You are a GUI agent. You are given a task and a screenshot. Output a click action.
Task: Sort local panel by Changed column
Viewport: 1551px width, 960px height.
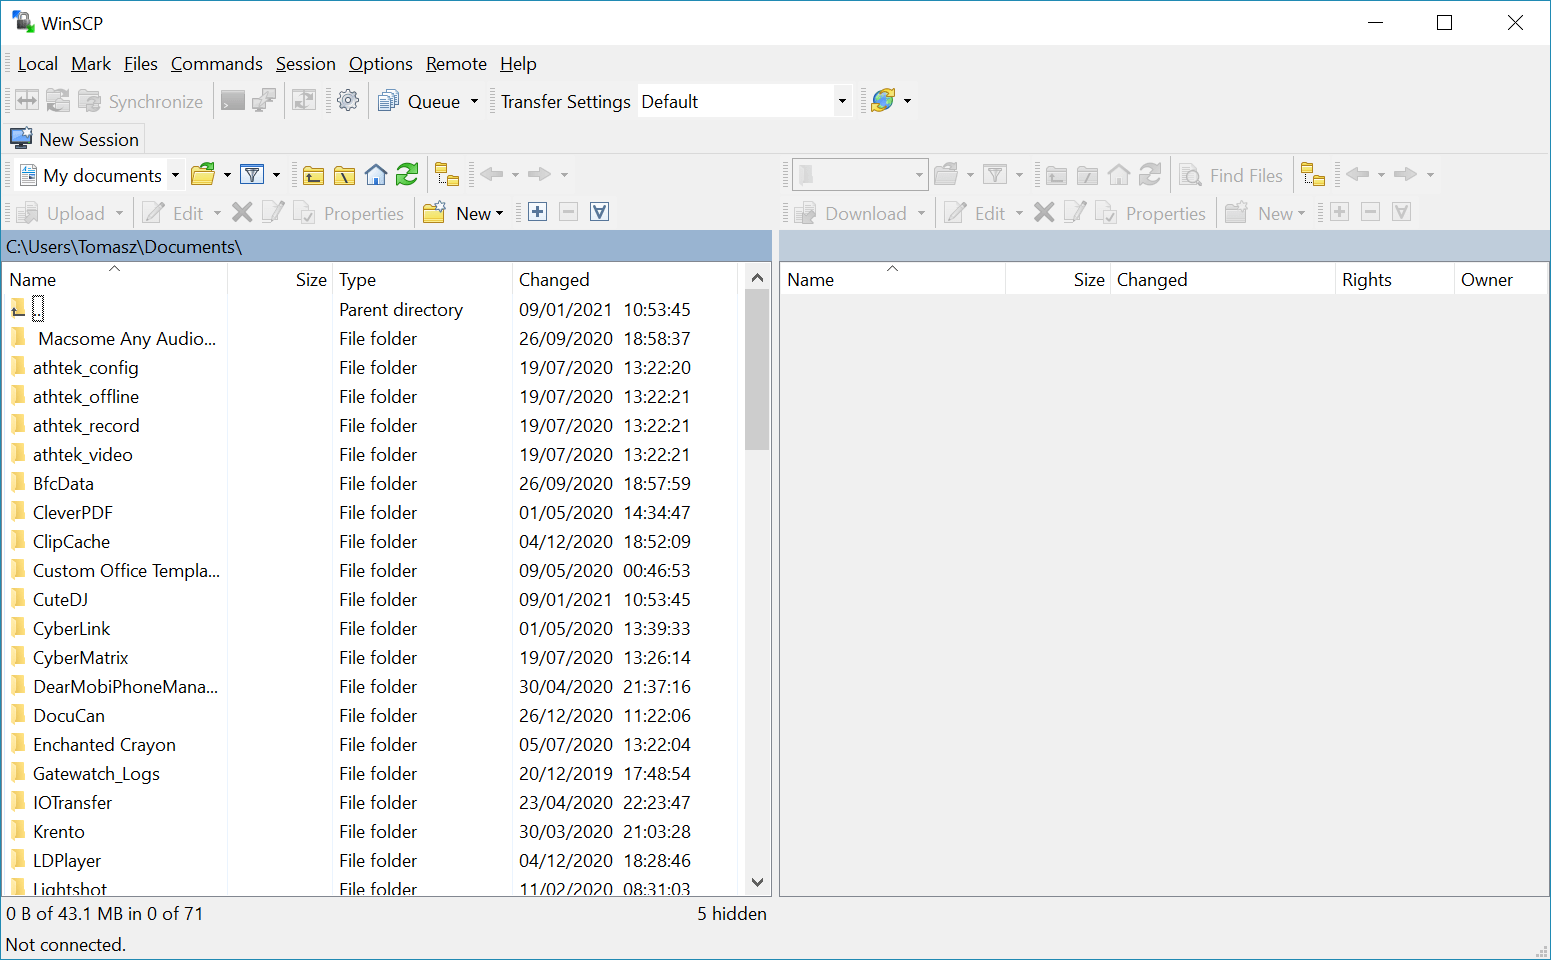pos(626,280)
